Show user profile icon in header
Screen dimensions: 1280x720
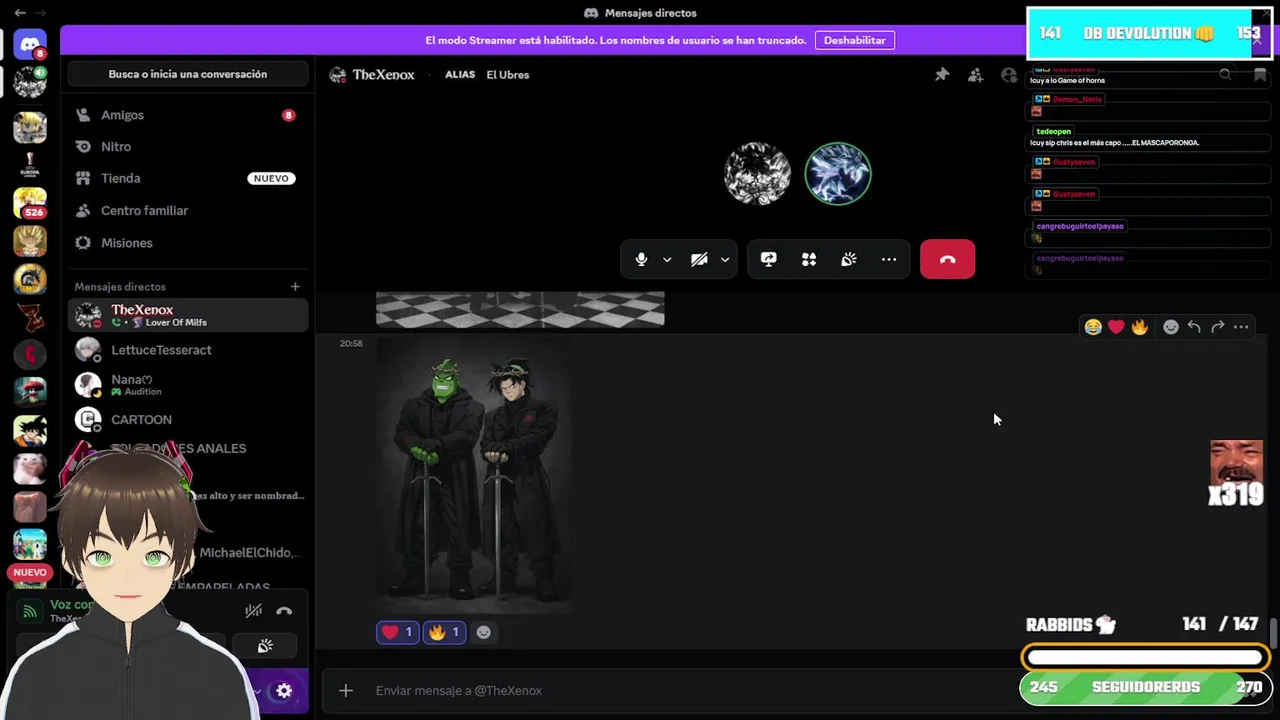(x=1009, y=74)
